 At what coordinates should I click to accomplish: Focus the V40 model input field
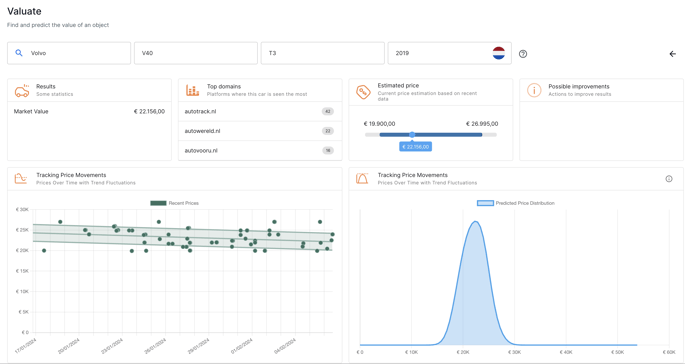[x=196, y=53]
